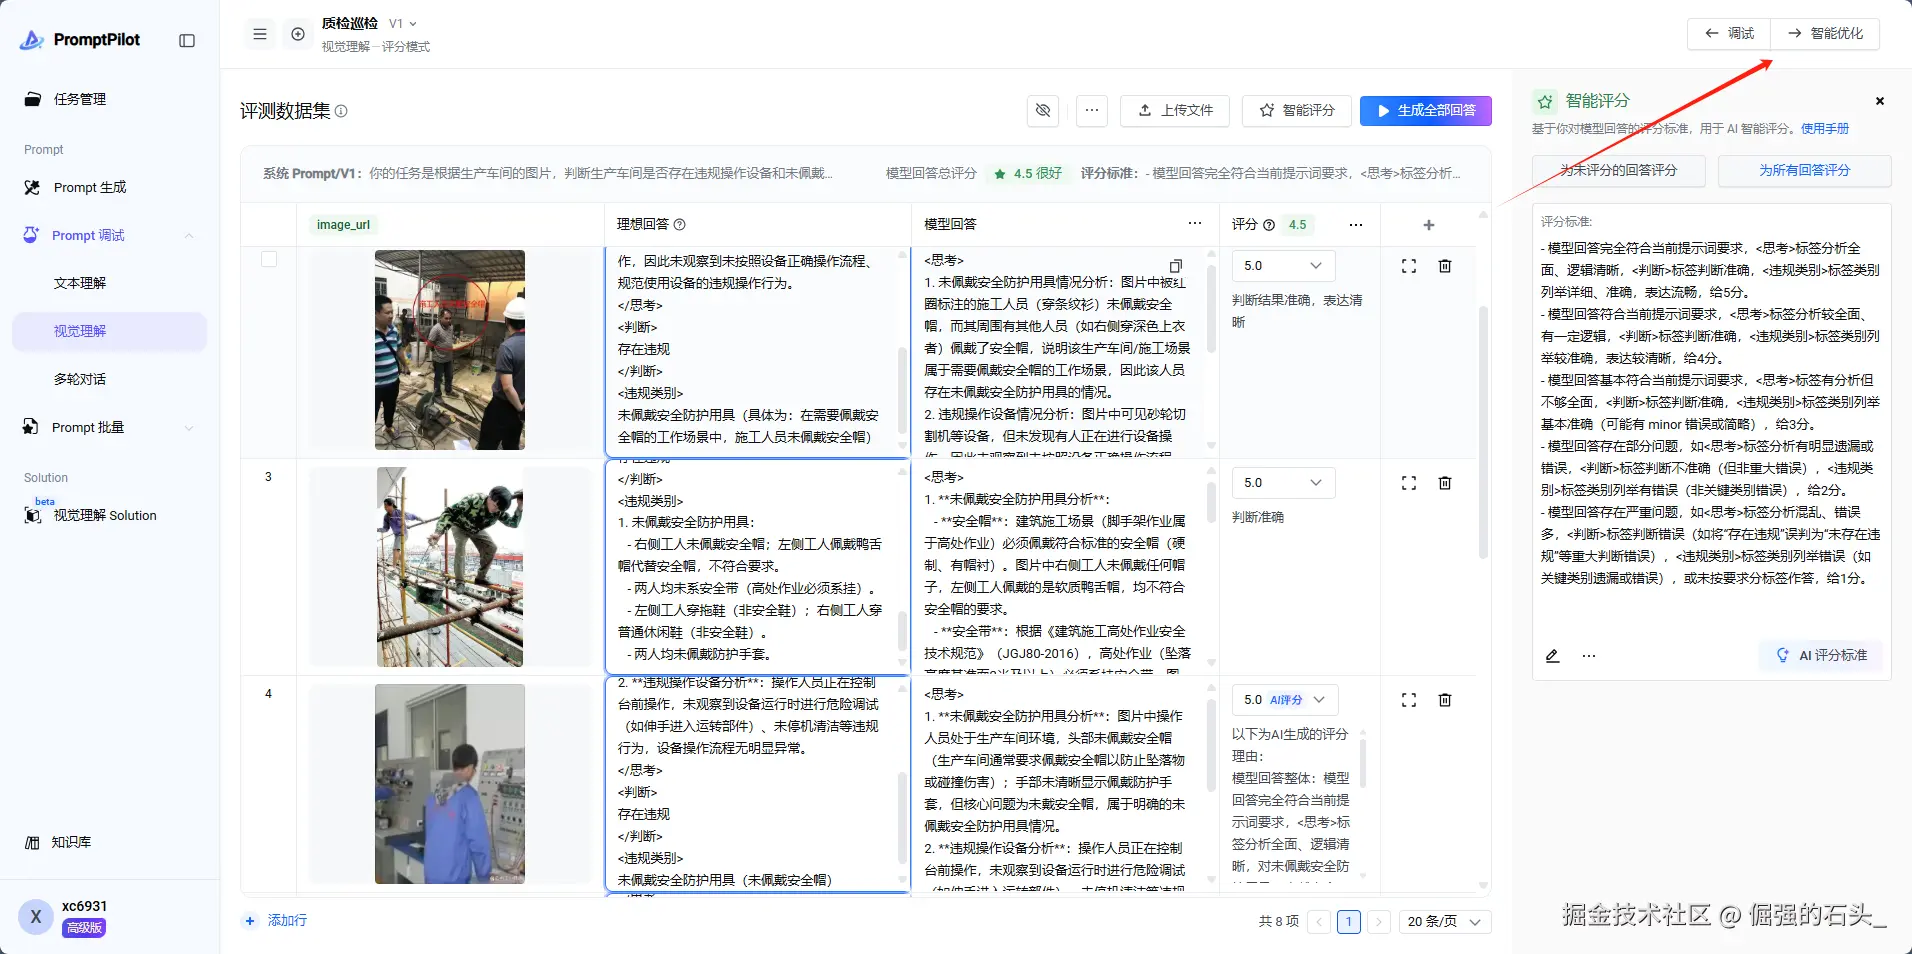Screen dimensions: 1912x954
Task: Click the image_url column header
Action: pyautogui.click(x=343, y=225)
